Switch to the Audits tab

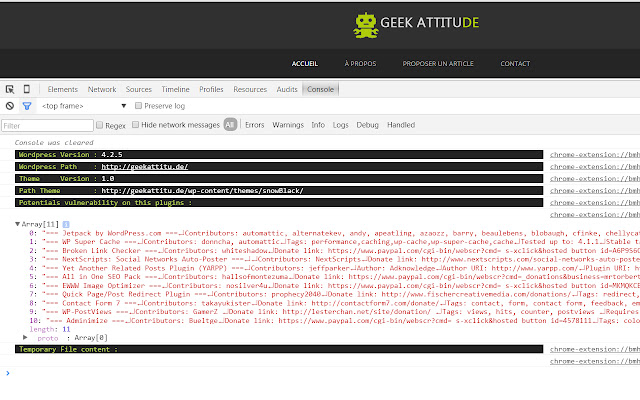point(287,89)
